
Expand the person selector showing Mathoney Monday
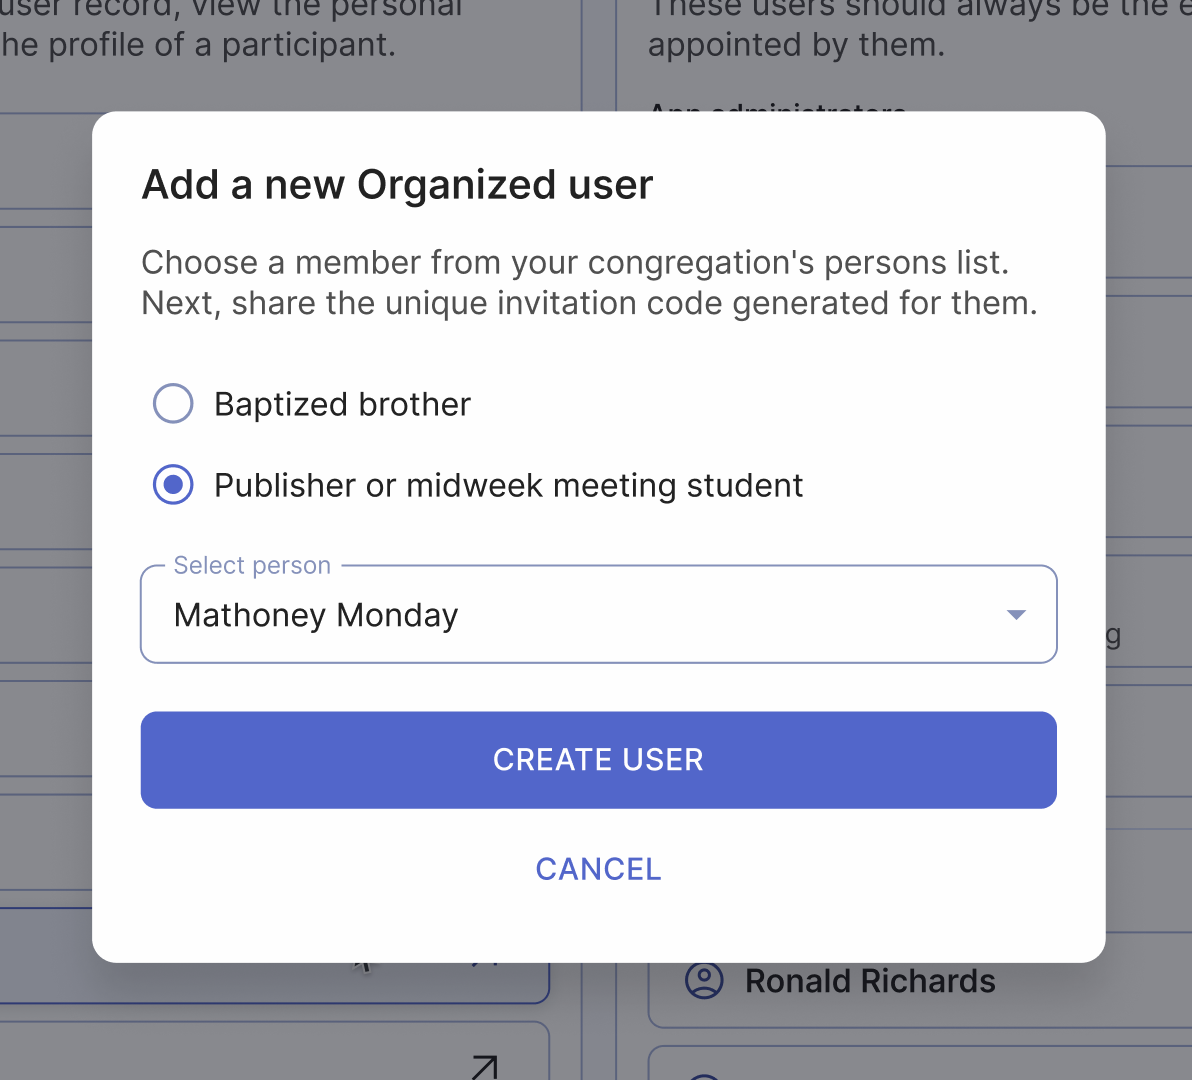(598, 614)
